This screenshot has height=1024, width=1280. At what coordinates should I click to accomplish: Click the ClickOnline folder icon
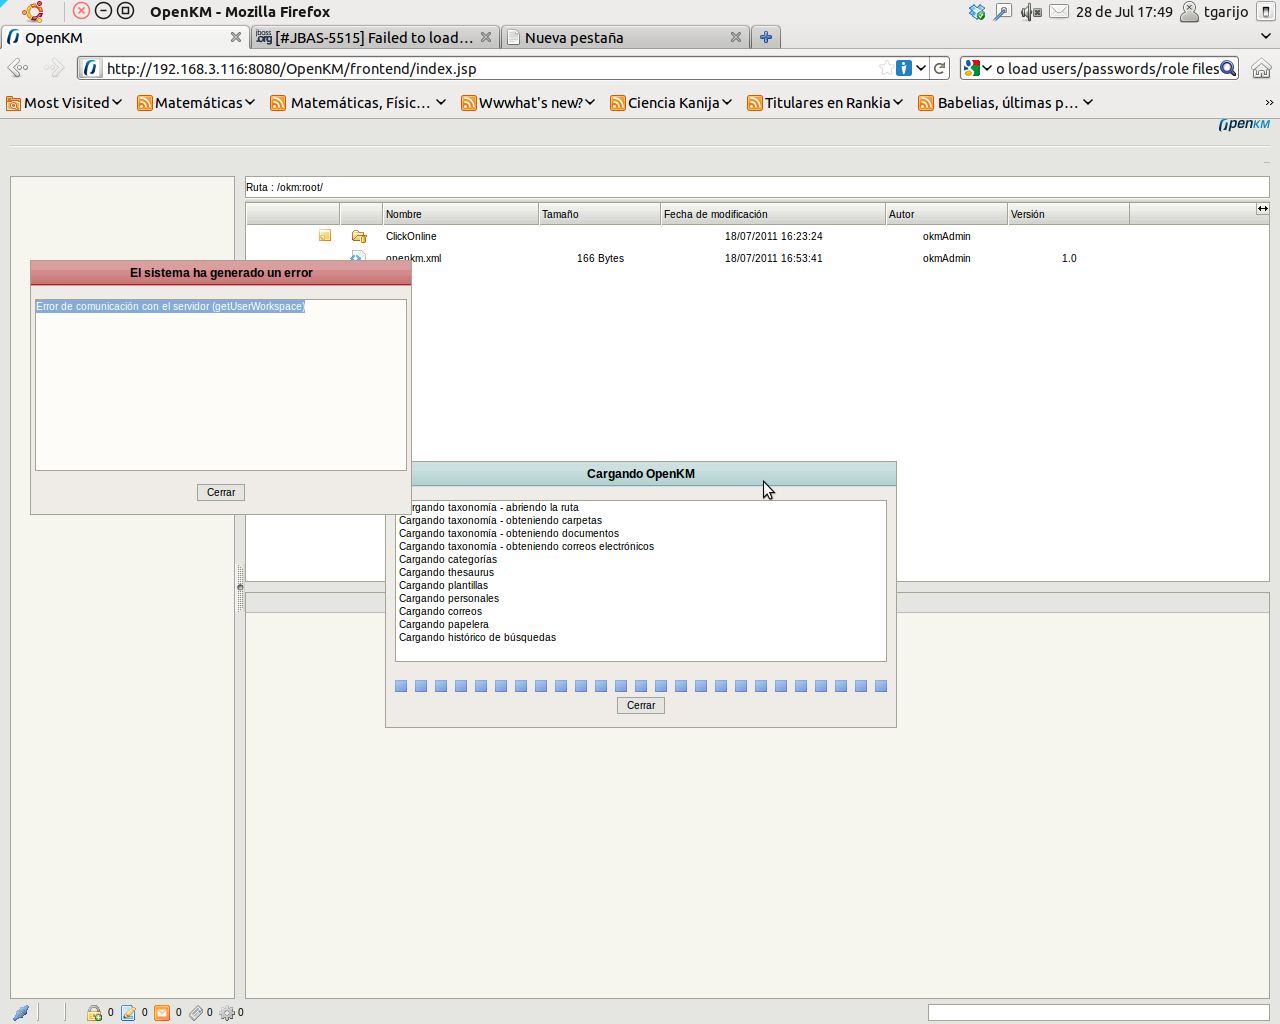tap(359, 237)
